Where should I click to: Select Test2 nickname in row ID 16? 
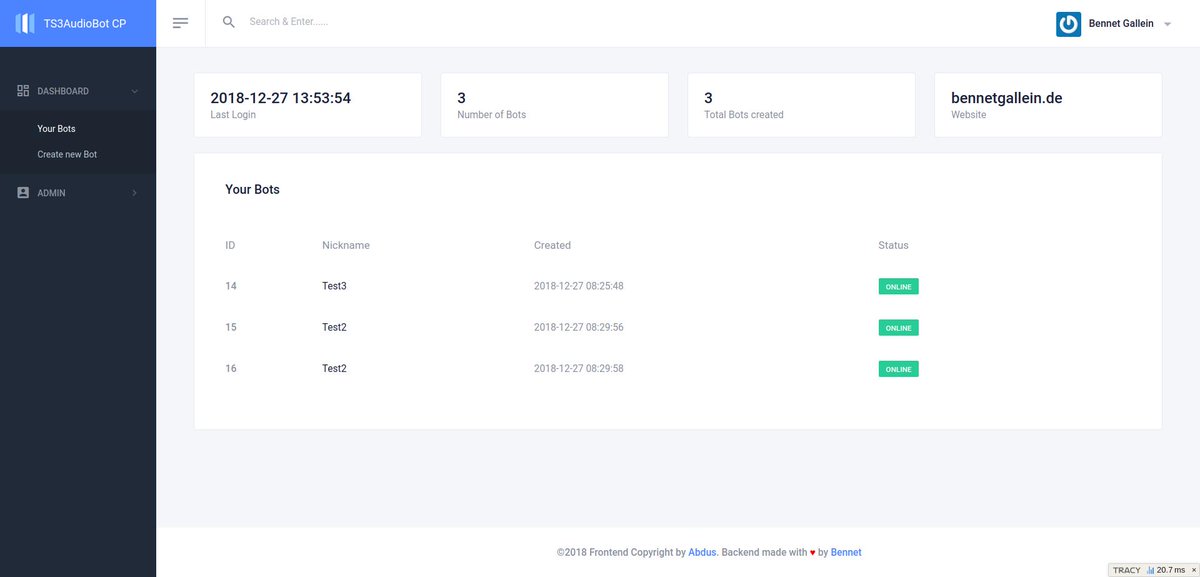click(x=334, y=368)
